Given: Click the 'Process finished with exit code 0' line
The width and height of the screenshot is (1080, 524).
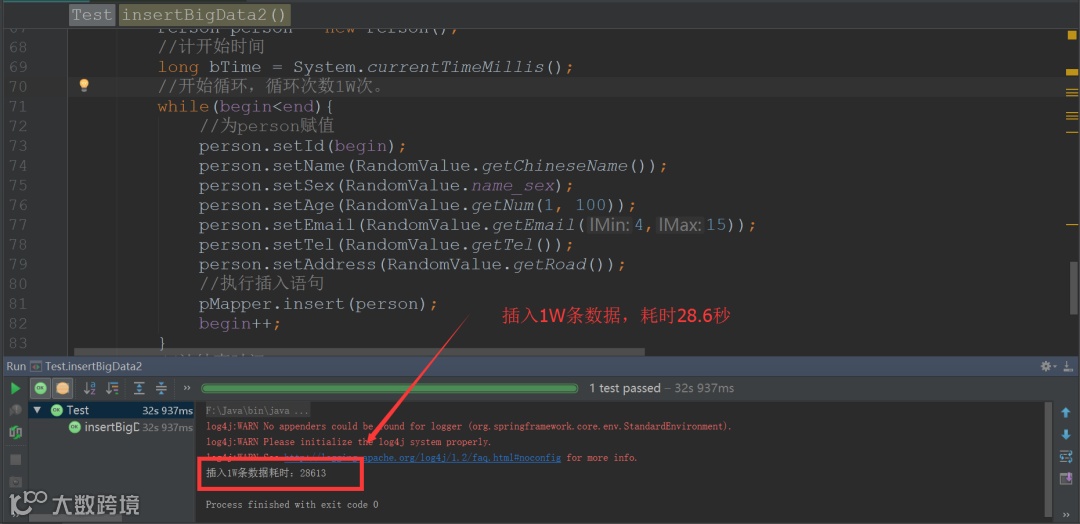Looking at the screenshot, I should 292,505.
